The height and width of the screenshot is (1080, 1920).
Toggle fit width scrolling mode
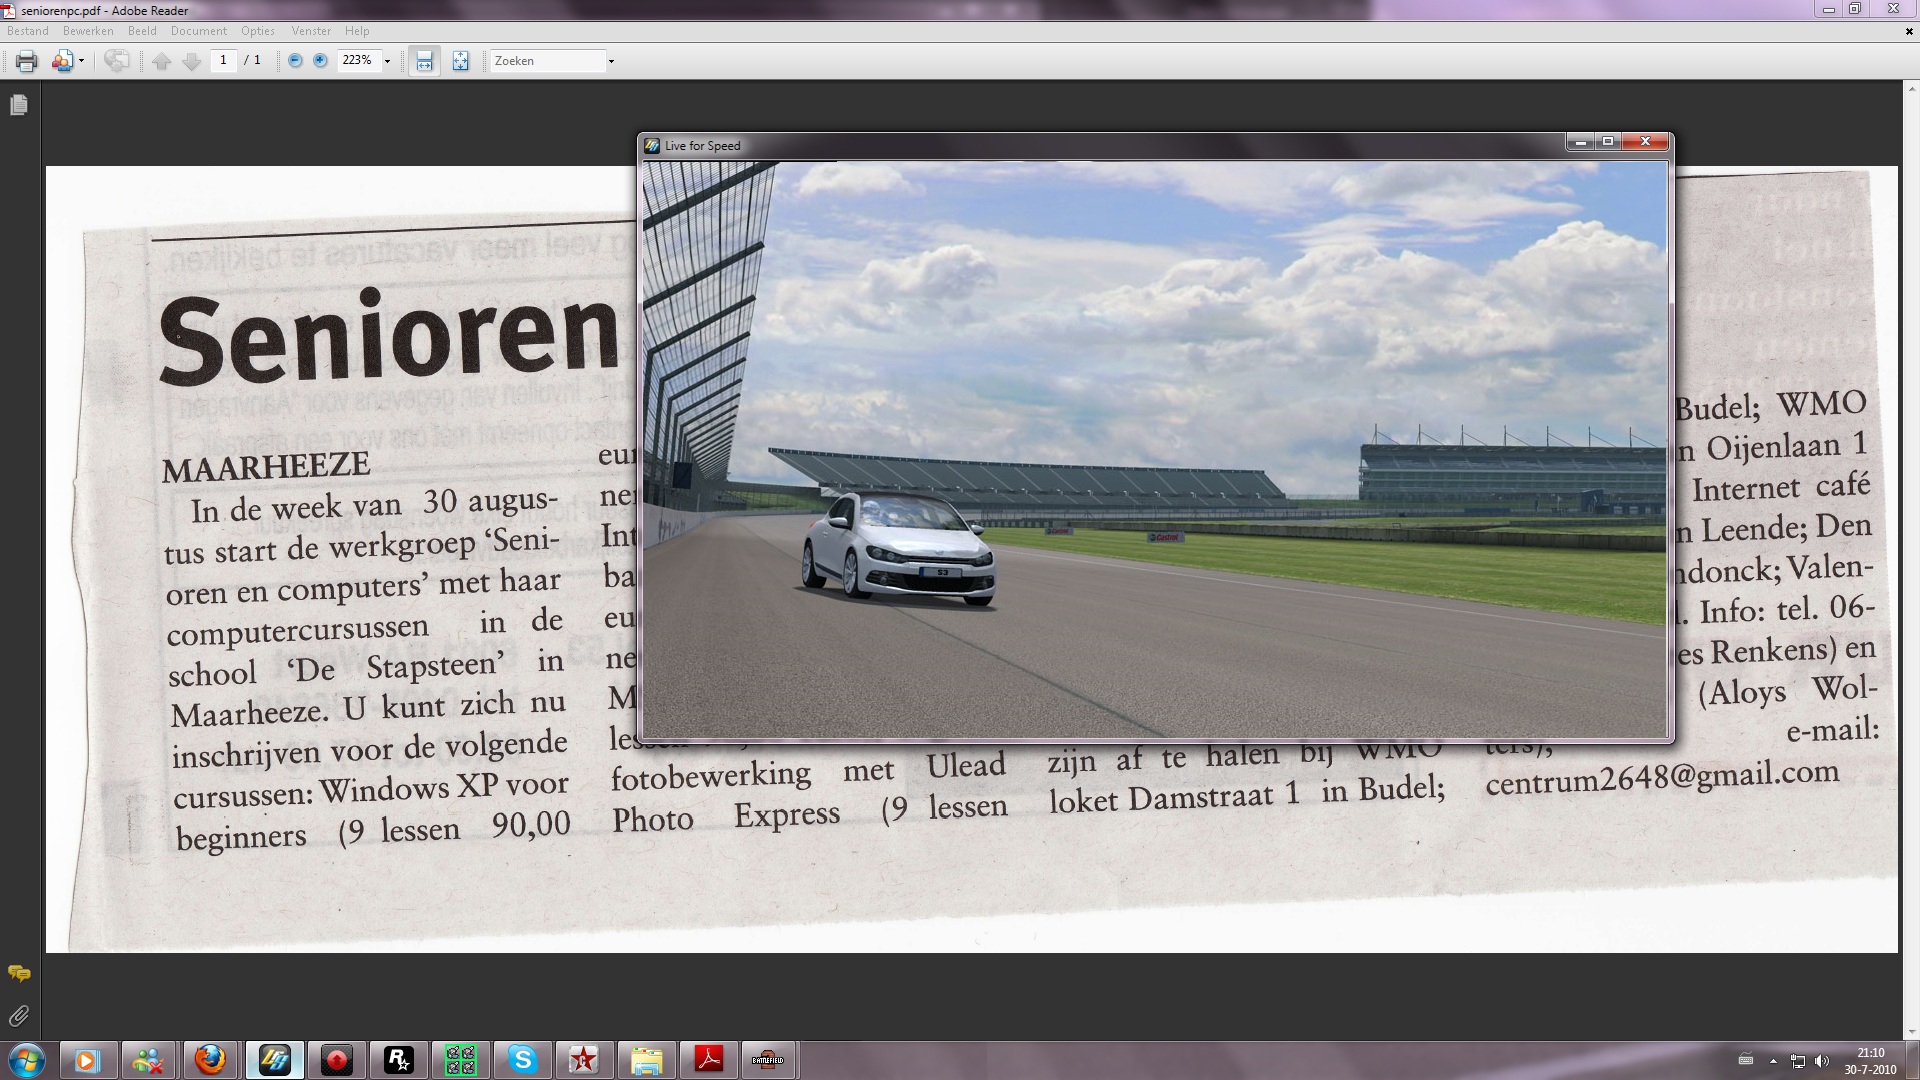424,61
